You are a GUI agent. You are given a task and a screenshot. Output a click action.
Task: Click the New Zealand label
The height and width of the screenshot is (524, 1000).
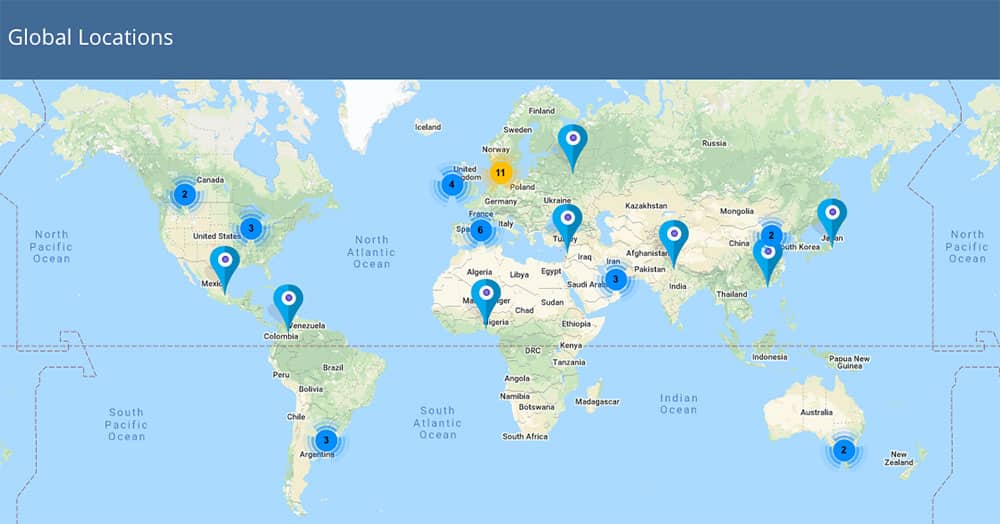(x=899, y=458)
